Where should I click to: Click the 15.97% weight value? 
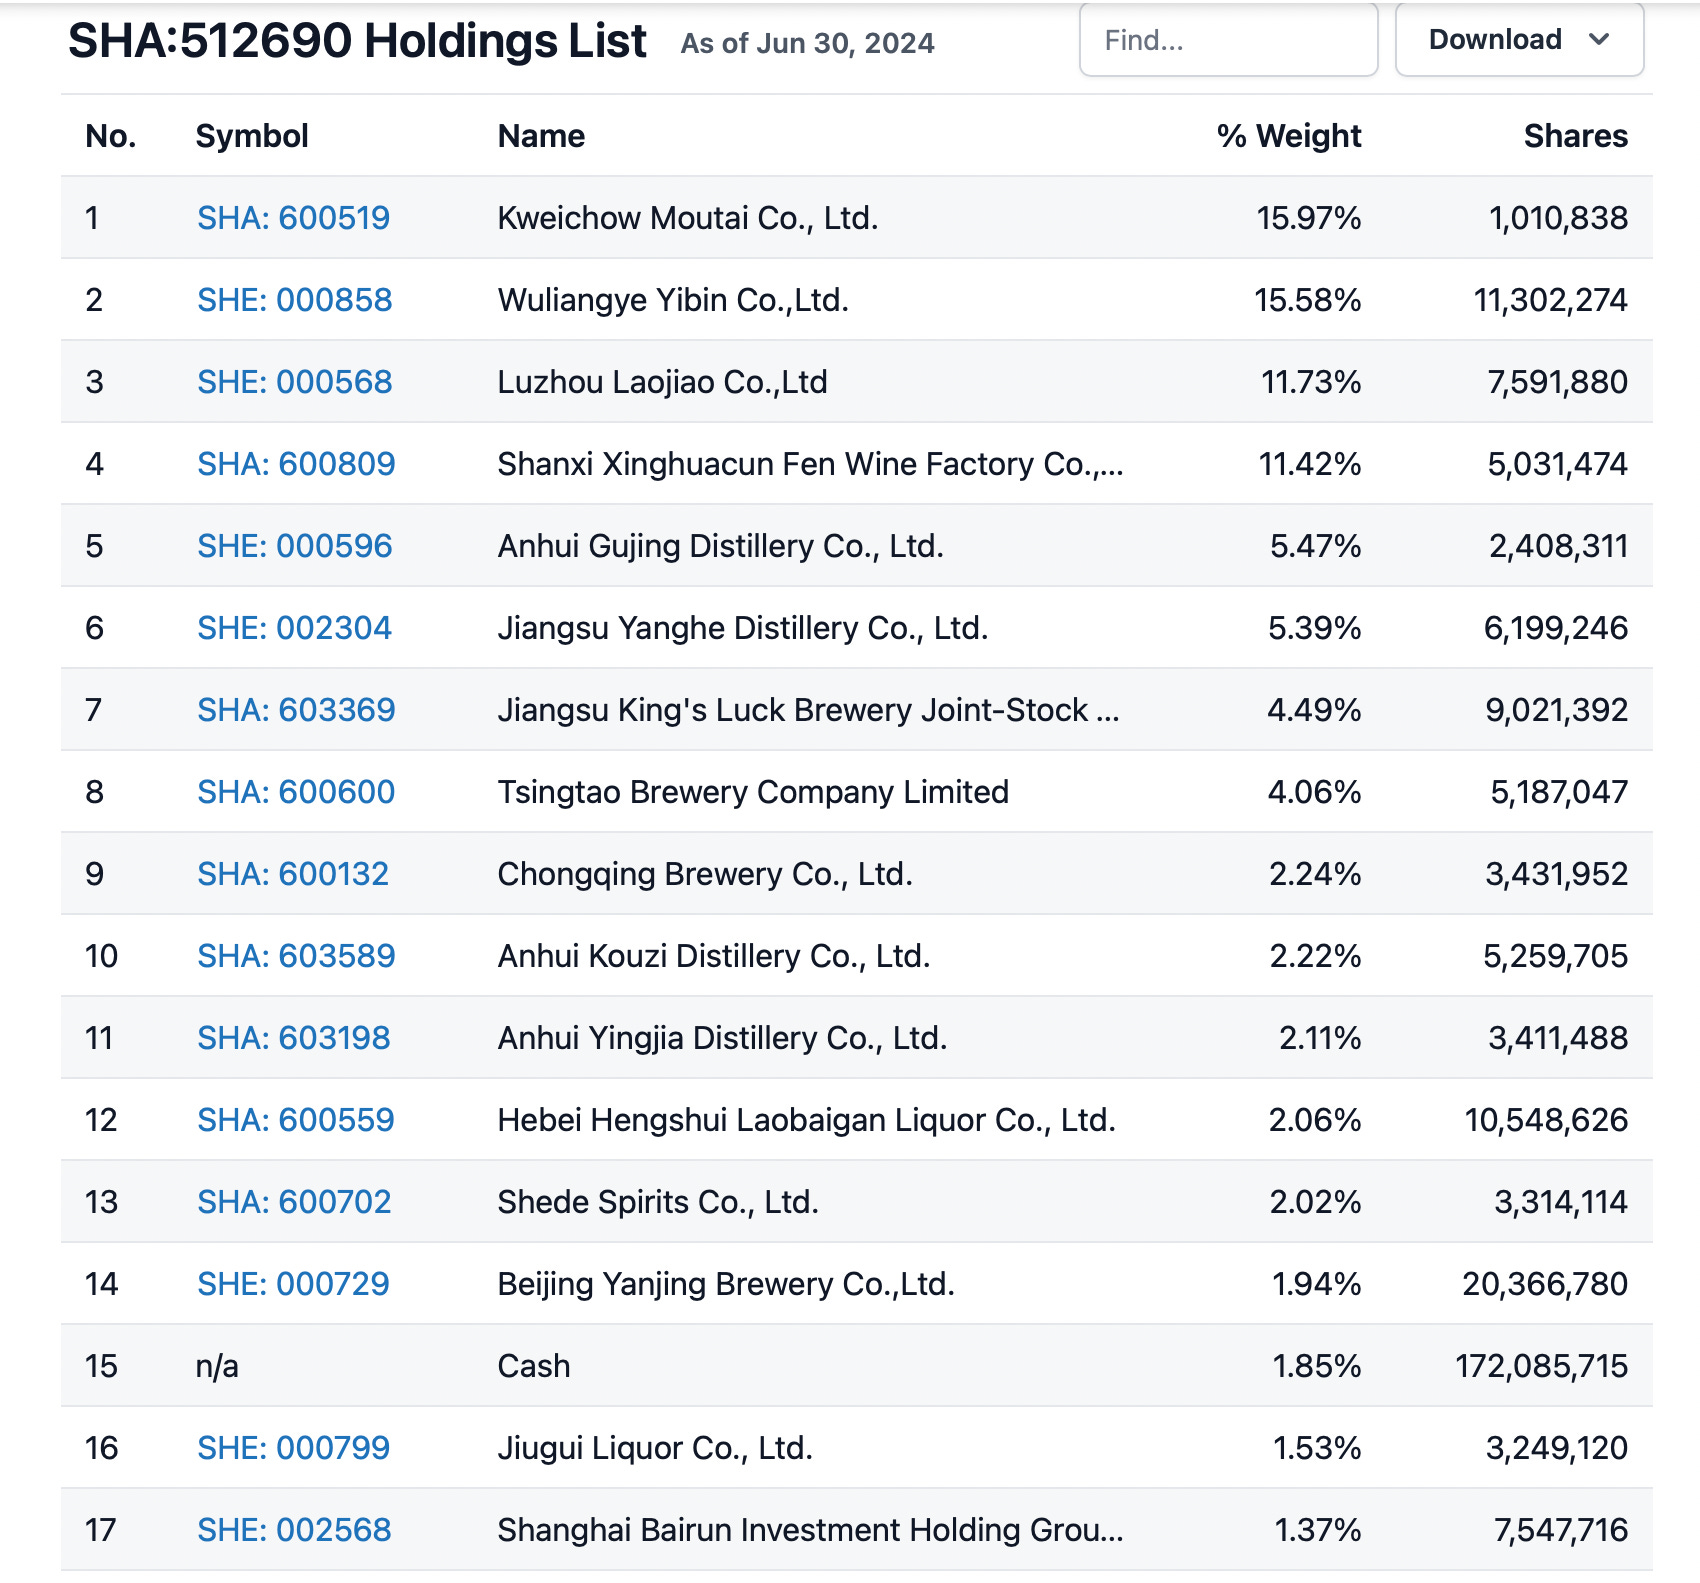click(x=1308, y=218)
